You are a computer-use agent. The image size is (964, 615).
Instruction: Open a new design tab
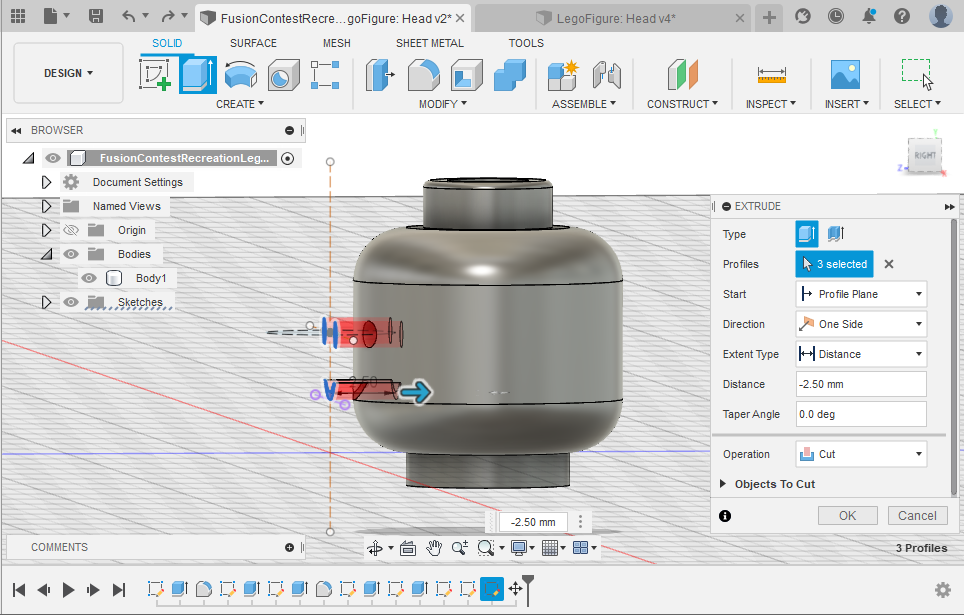tap(768, 18)
